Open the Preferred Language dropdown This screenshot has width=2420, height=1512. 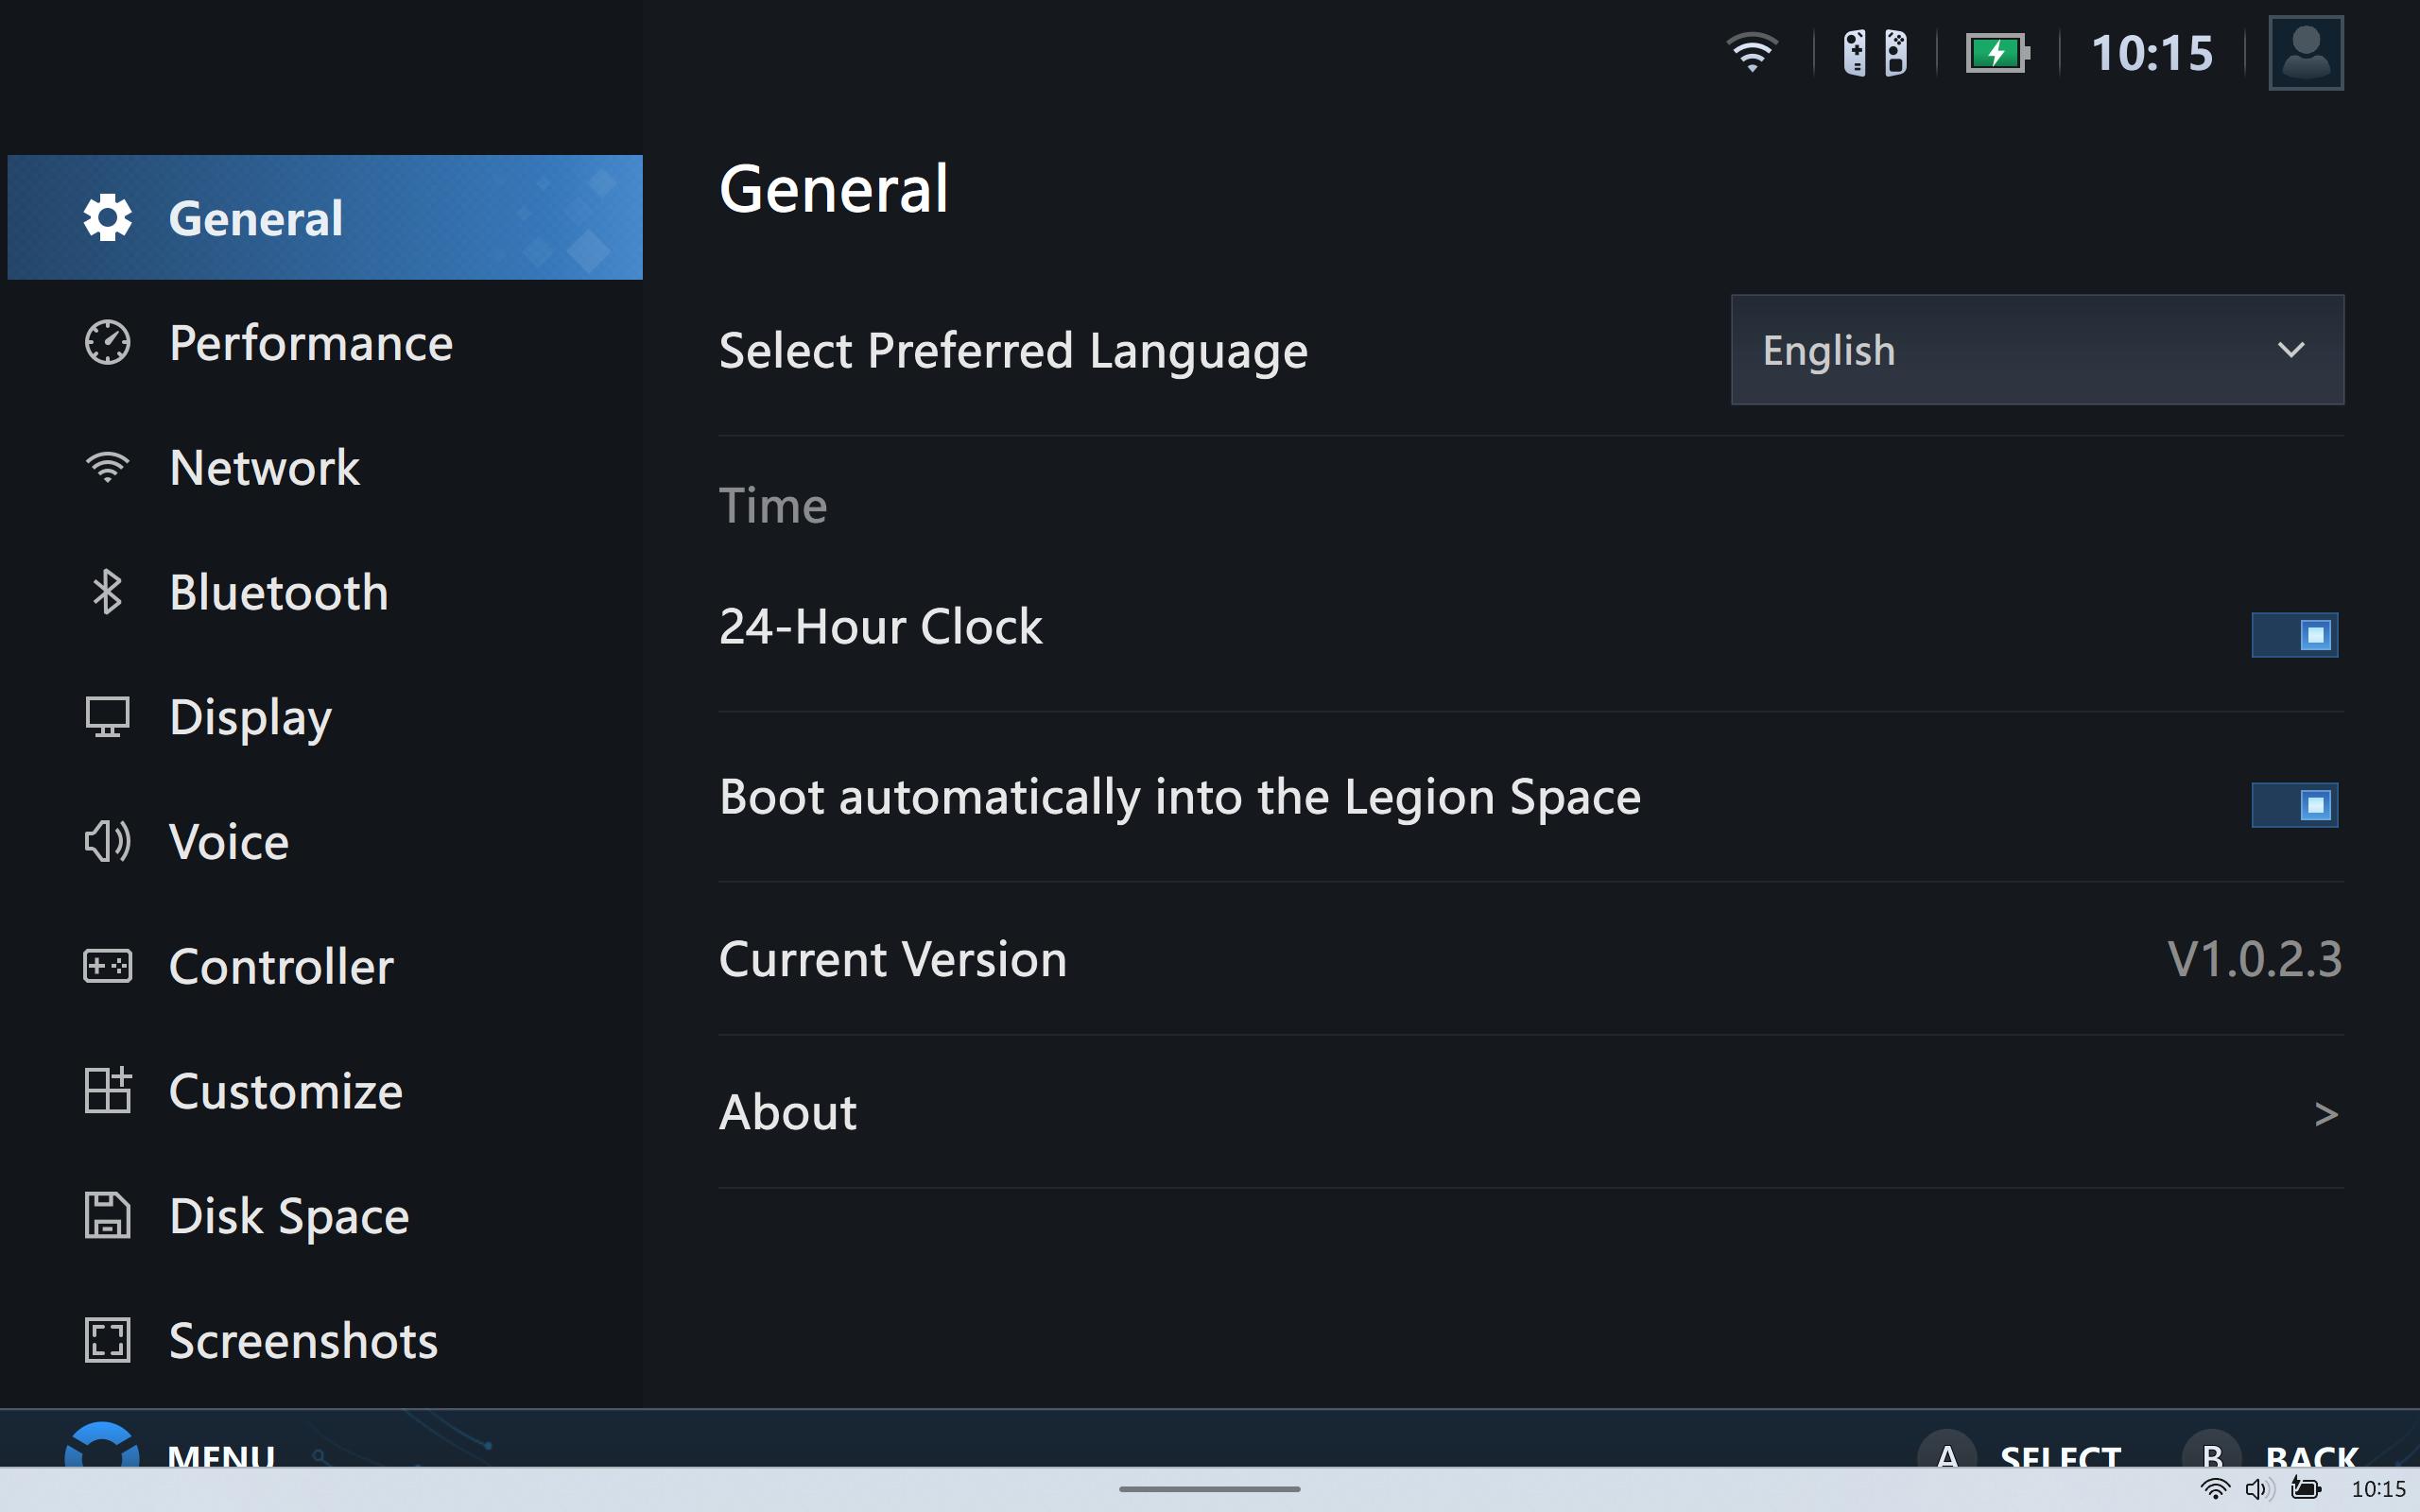2037,350
